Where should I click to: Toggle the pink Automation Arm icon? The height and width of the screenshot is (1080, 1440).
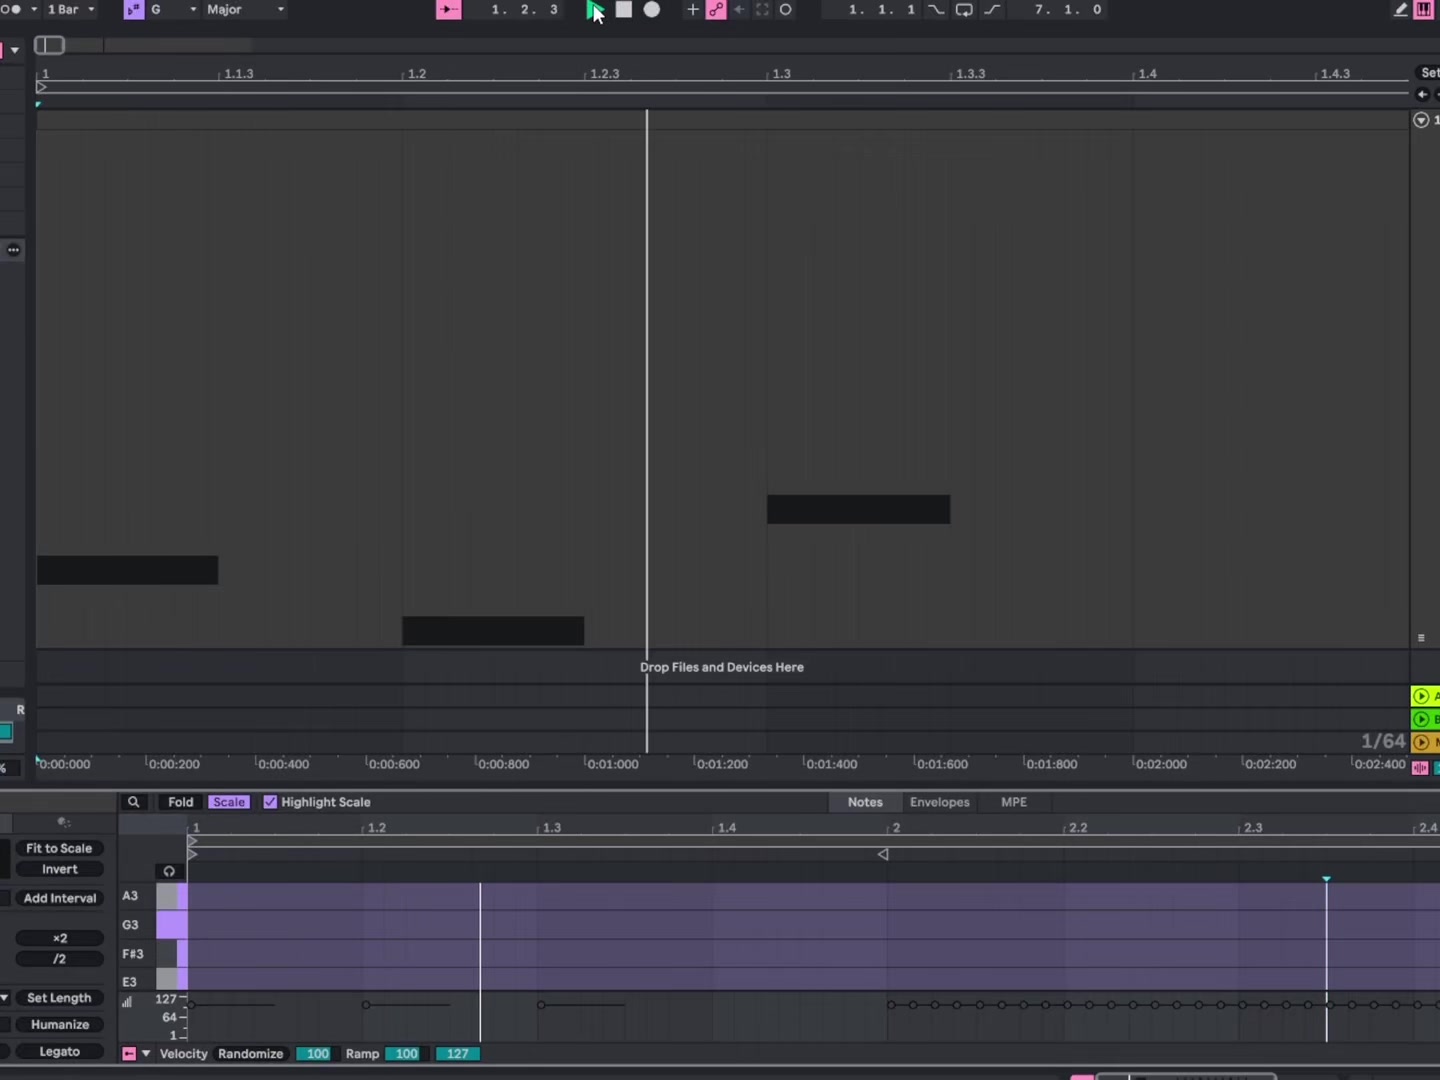(716, 10)
